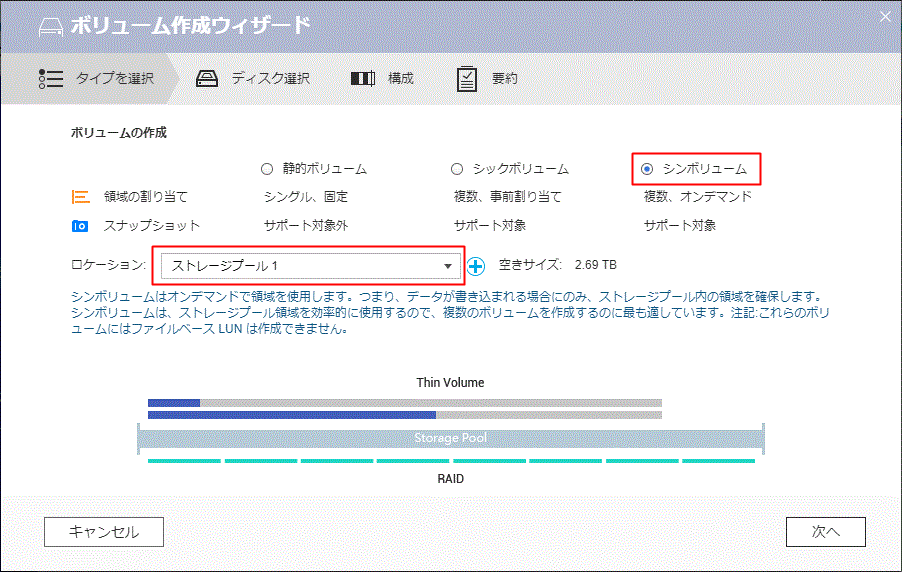Select the 静的ボリューム radio button
The image size is (902, 572).
[267, 169]
